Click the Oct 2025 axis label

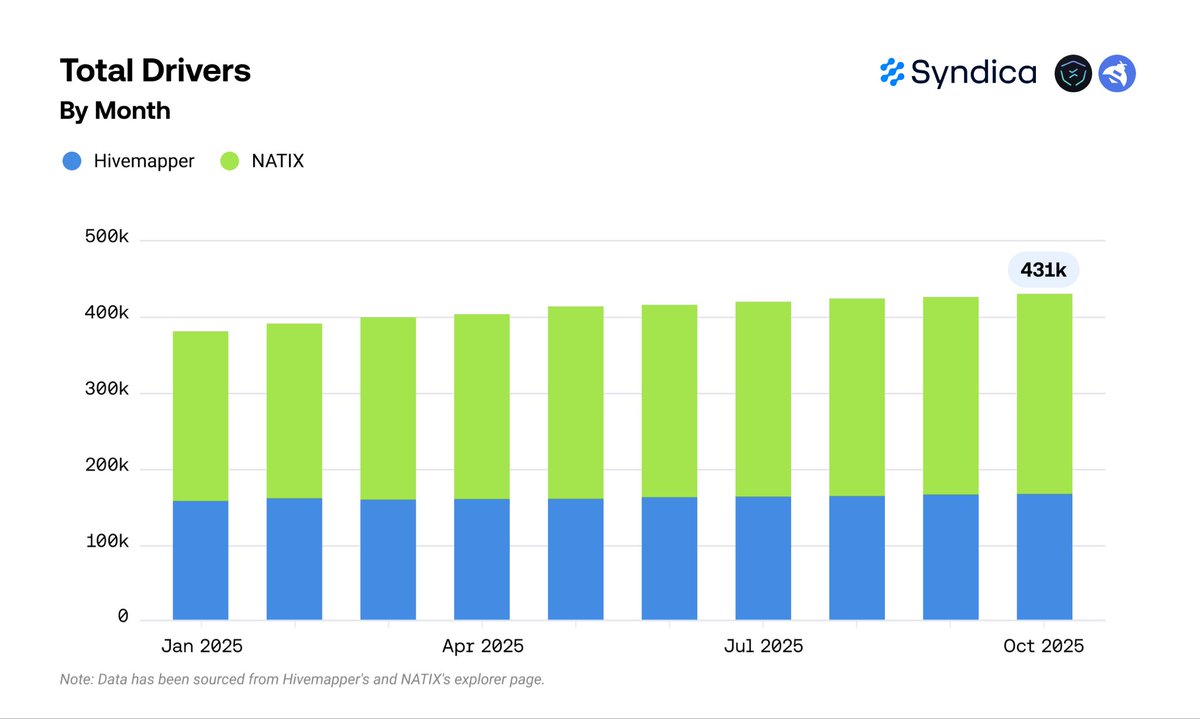(x=1044, y=647)
